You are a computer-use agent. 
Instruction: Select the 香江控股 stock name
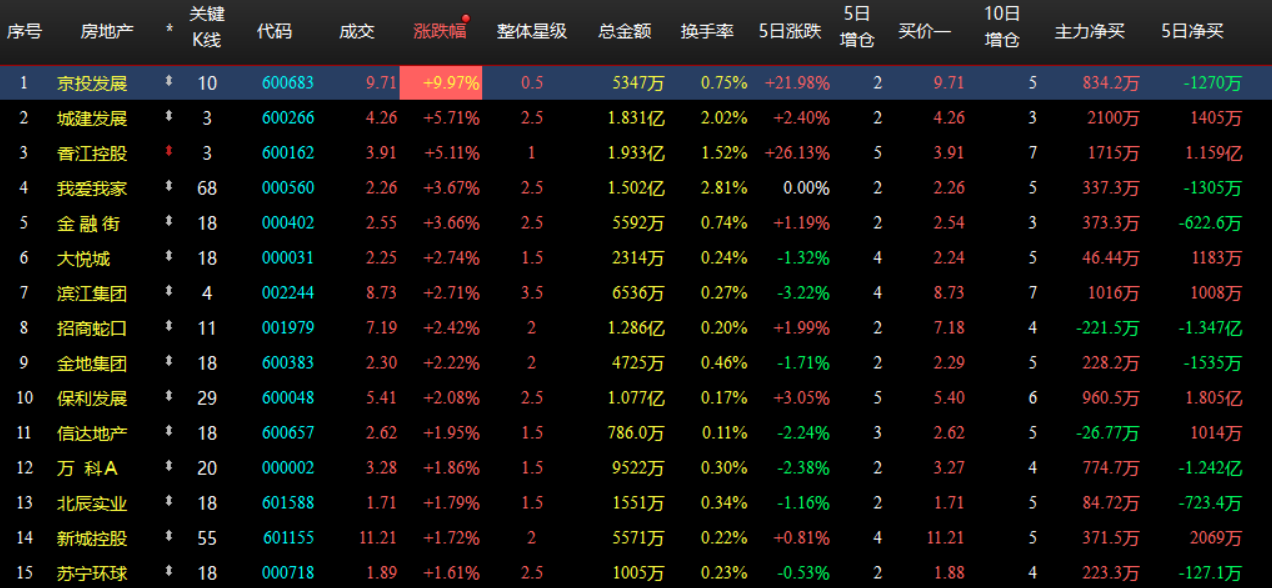tap(92, 153)
